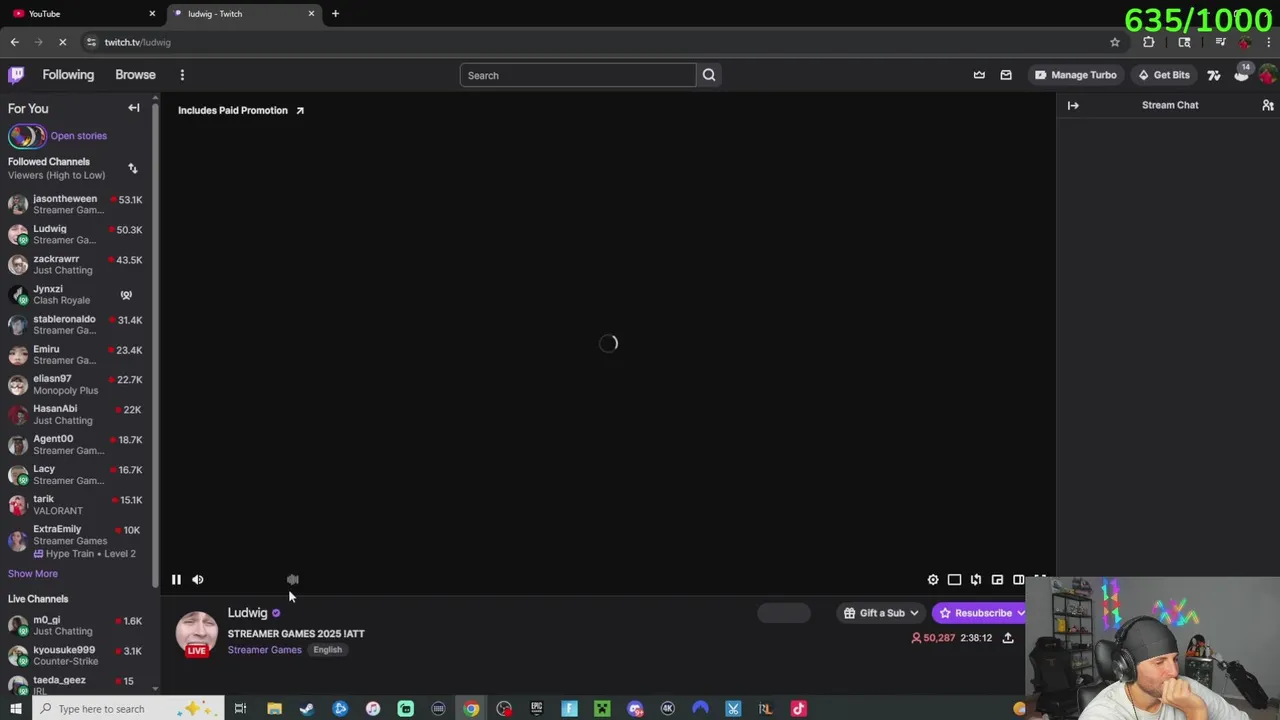
Task: Open picture-in-picture mini player
Action: (x=997, y=580)
